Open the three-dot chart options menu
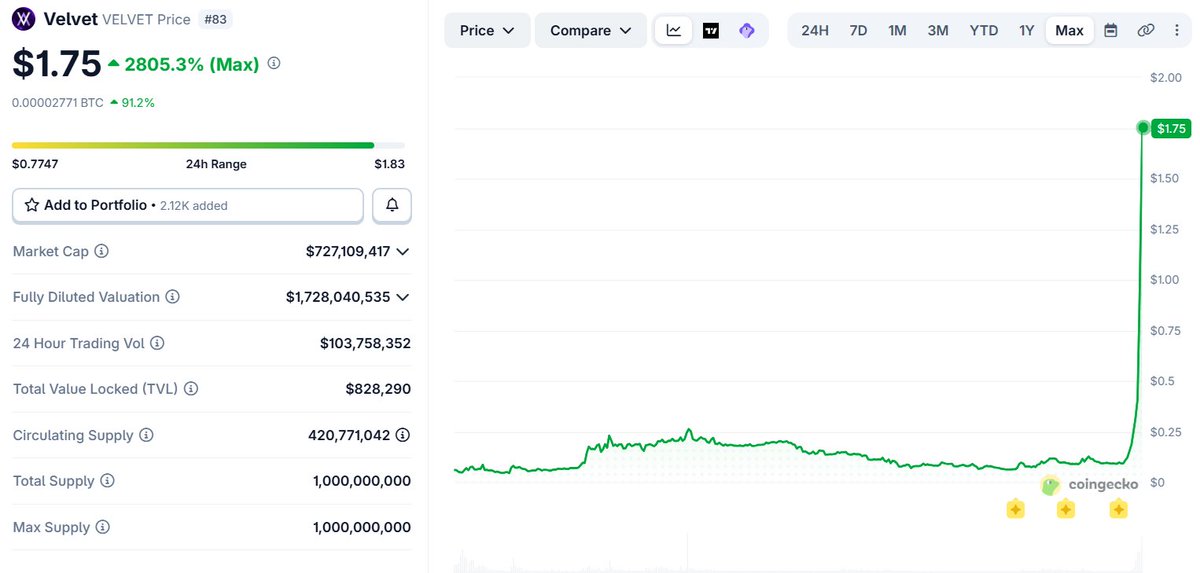Screen dimensions: 1200x573 pyautogui.click(x=1176, y=30)
